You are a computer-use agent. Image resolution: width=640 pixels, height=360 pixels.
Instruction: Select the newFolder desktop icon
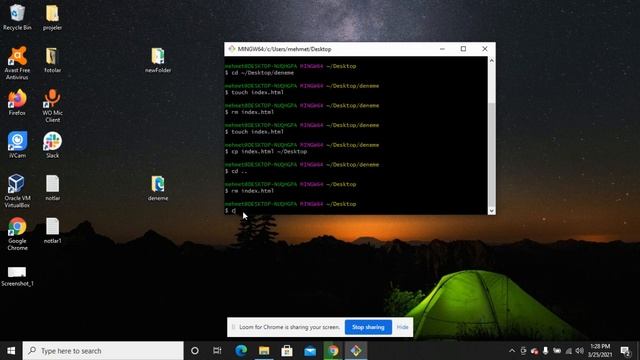tap(158, 60)
